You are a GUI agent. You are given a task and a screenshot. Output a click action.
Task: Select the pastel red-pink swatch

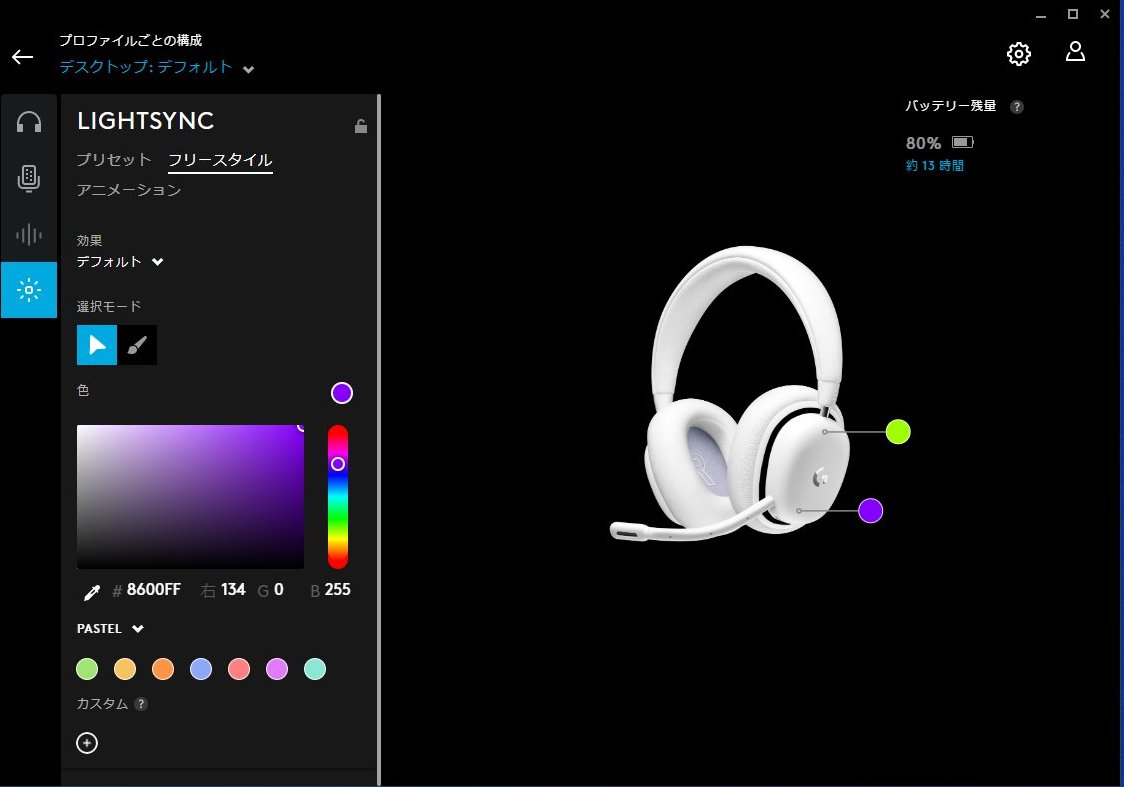(239, 669)
